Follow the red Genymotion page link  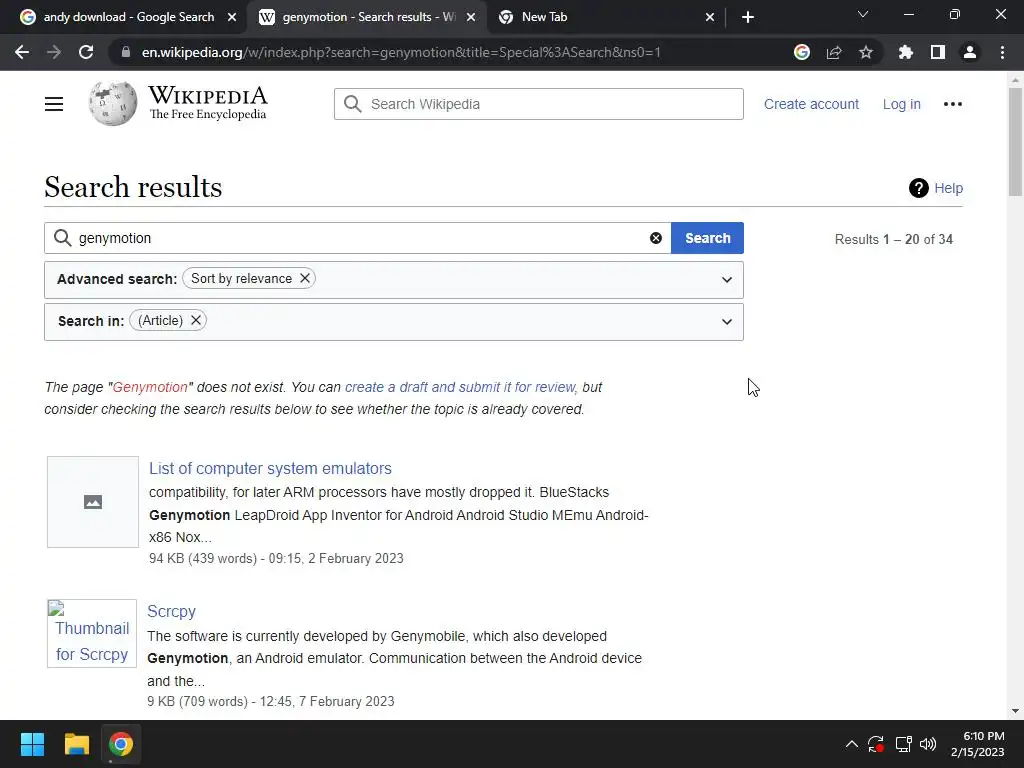[150, 387]
